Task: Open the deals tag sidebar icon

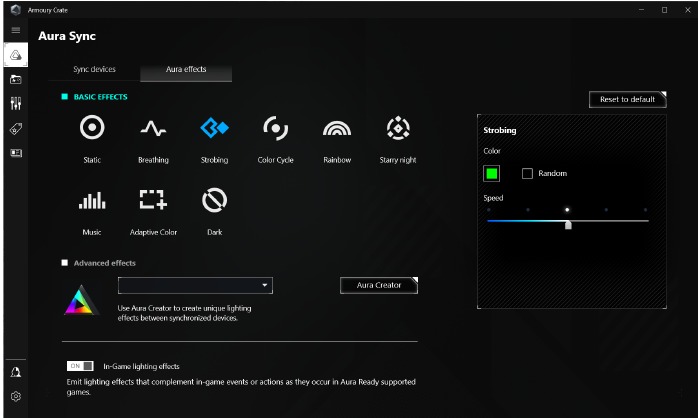Action: [x=16, y=129]
